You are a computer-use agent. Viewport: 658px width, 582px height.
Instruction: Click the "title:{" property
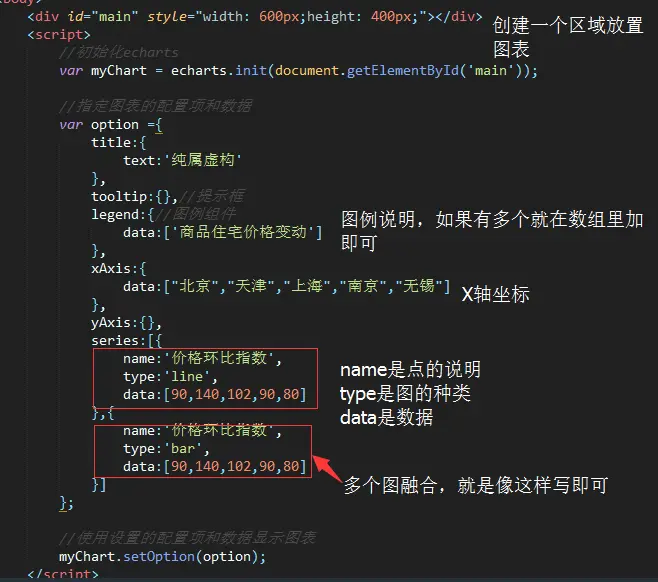point(119,143)
